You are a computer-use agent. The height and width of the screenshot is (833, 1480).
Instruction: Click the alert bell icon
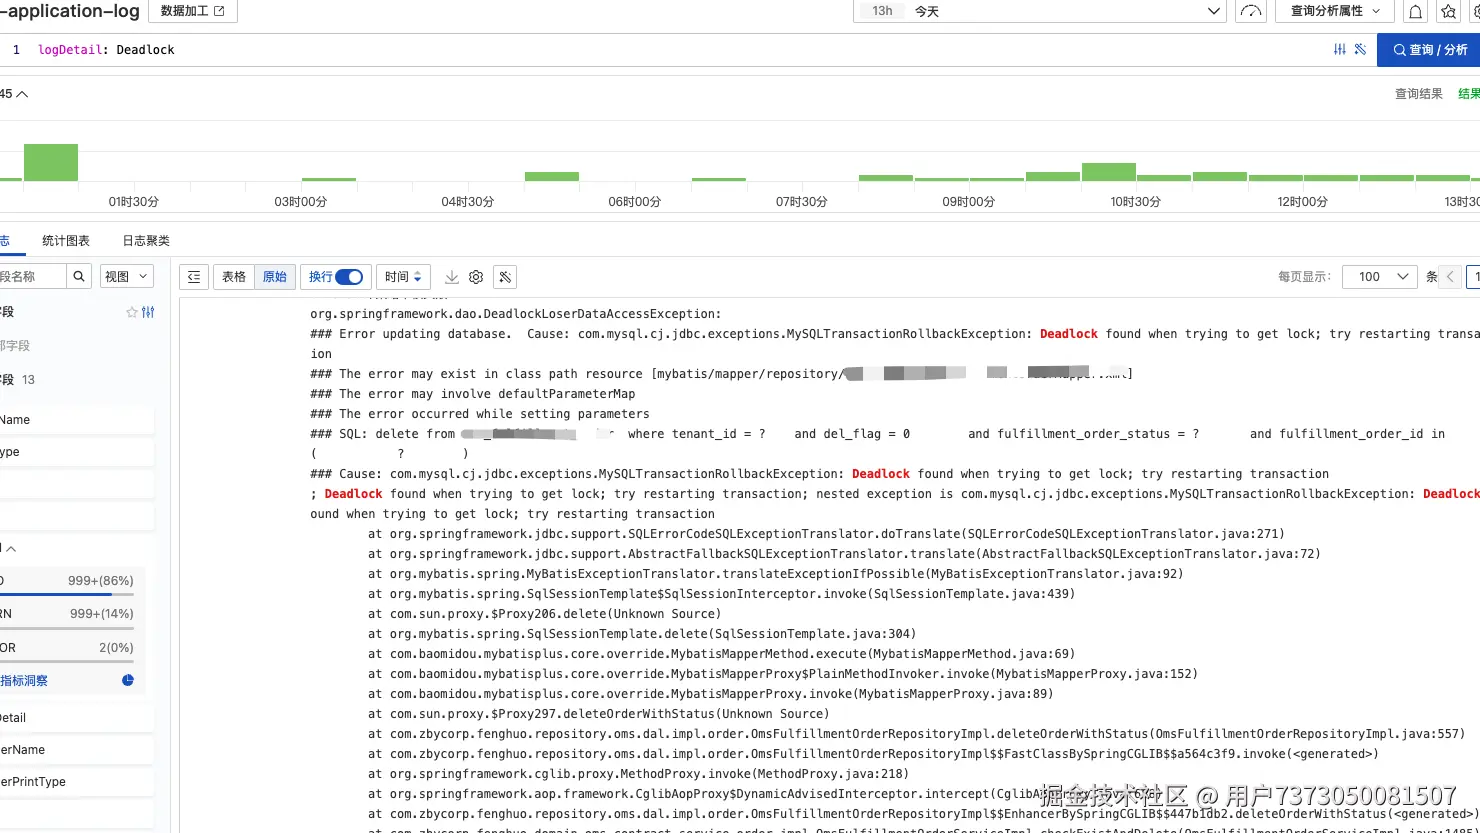click(x=1416, y=11)
